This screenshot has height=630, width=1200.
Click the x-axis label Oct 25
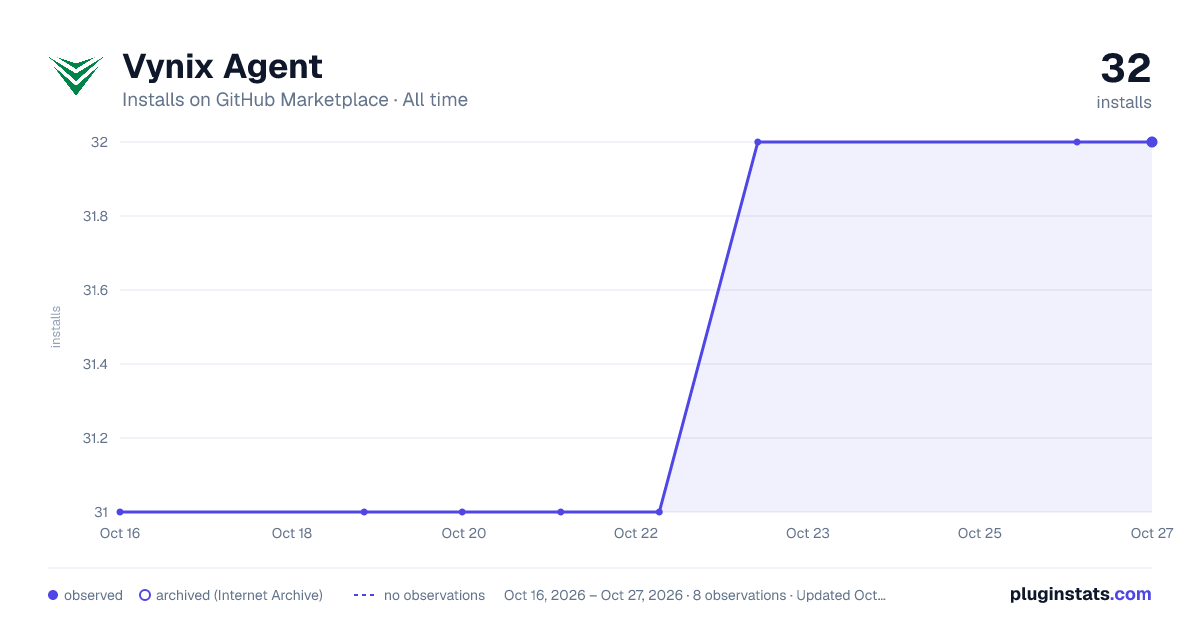(980, 533)
